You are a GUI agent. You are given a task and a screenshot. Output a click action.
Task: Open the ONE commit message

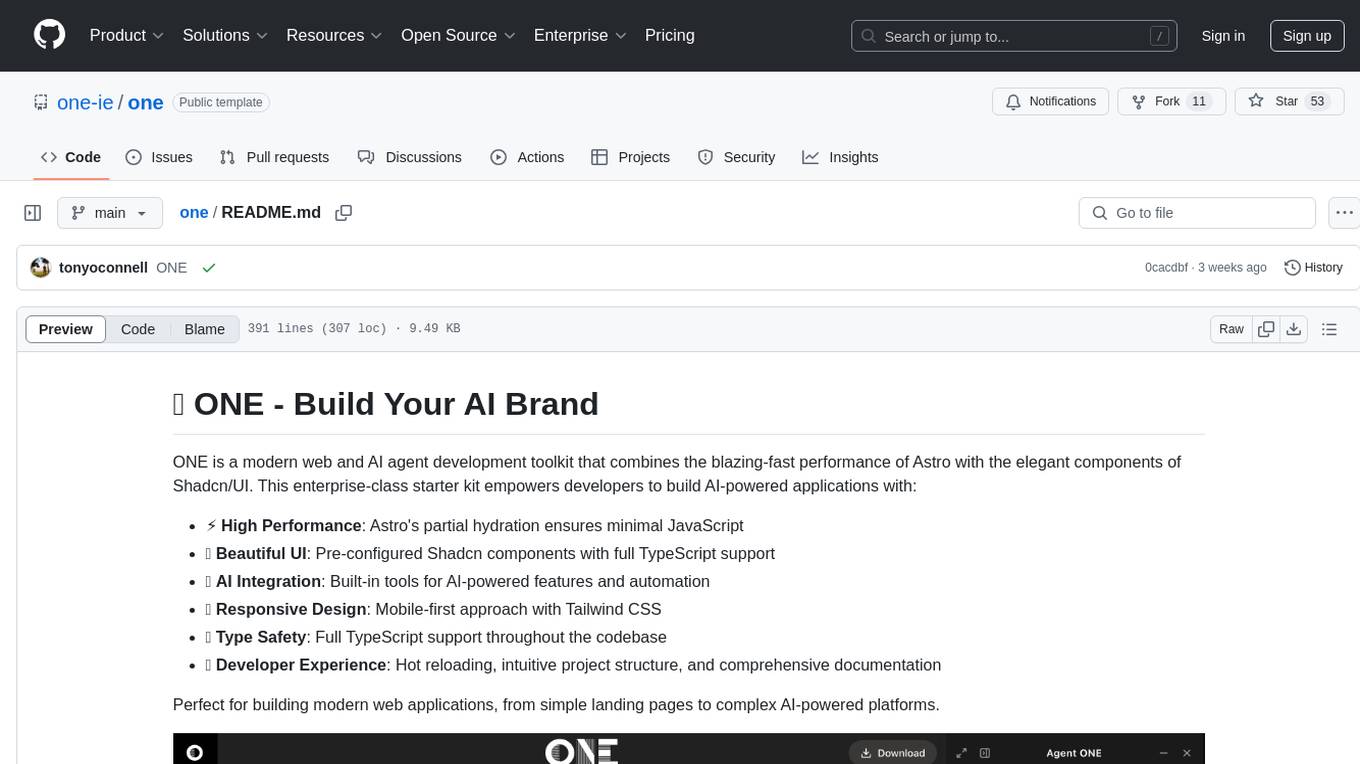click(172, 268)
